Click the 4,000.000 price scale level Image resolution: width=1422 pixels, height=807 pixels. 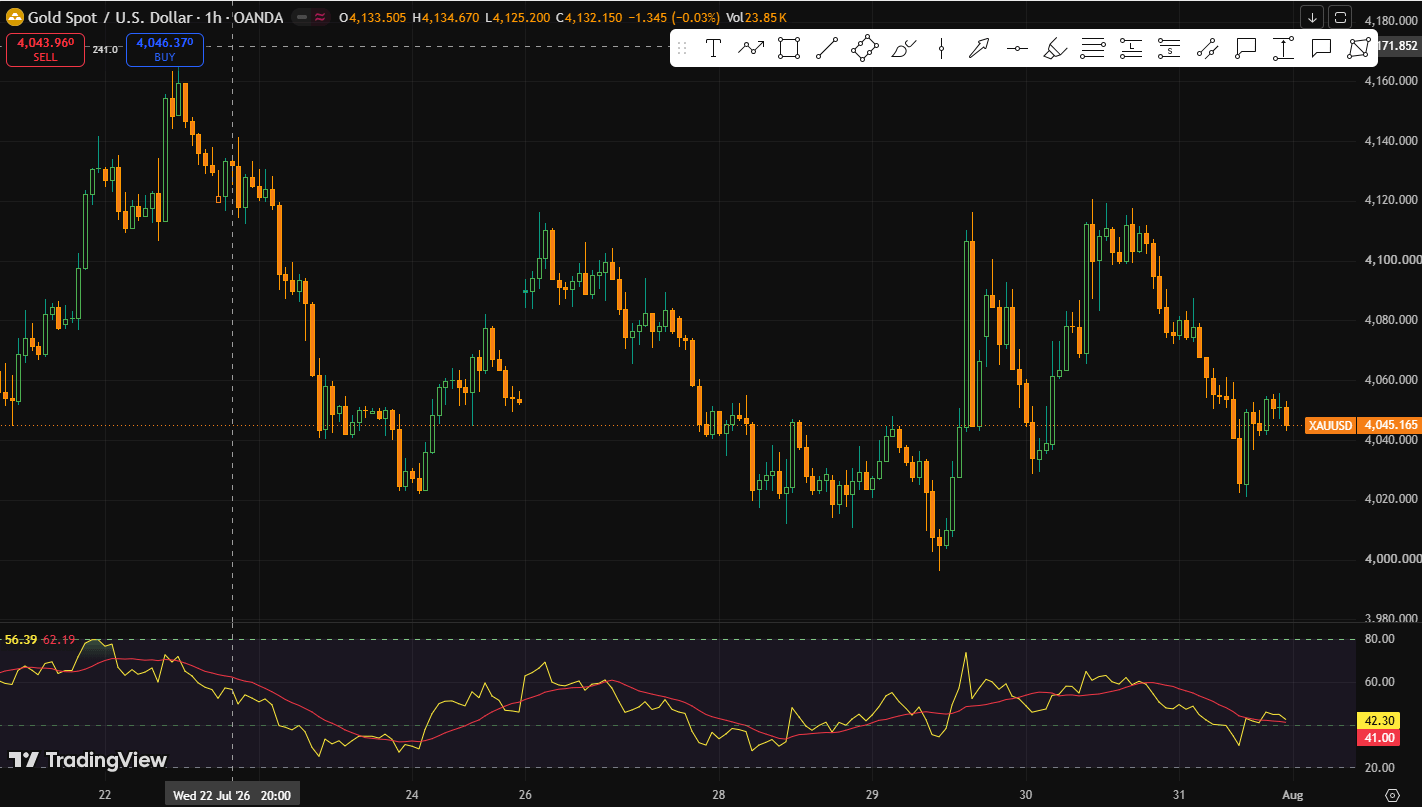pos(1391,559)
